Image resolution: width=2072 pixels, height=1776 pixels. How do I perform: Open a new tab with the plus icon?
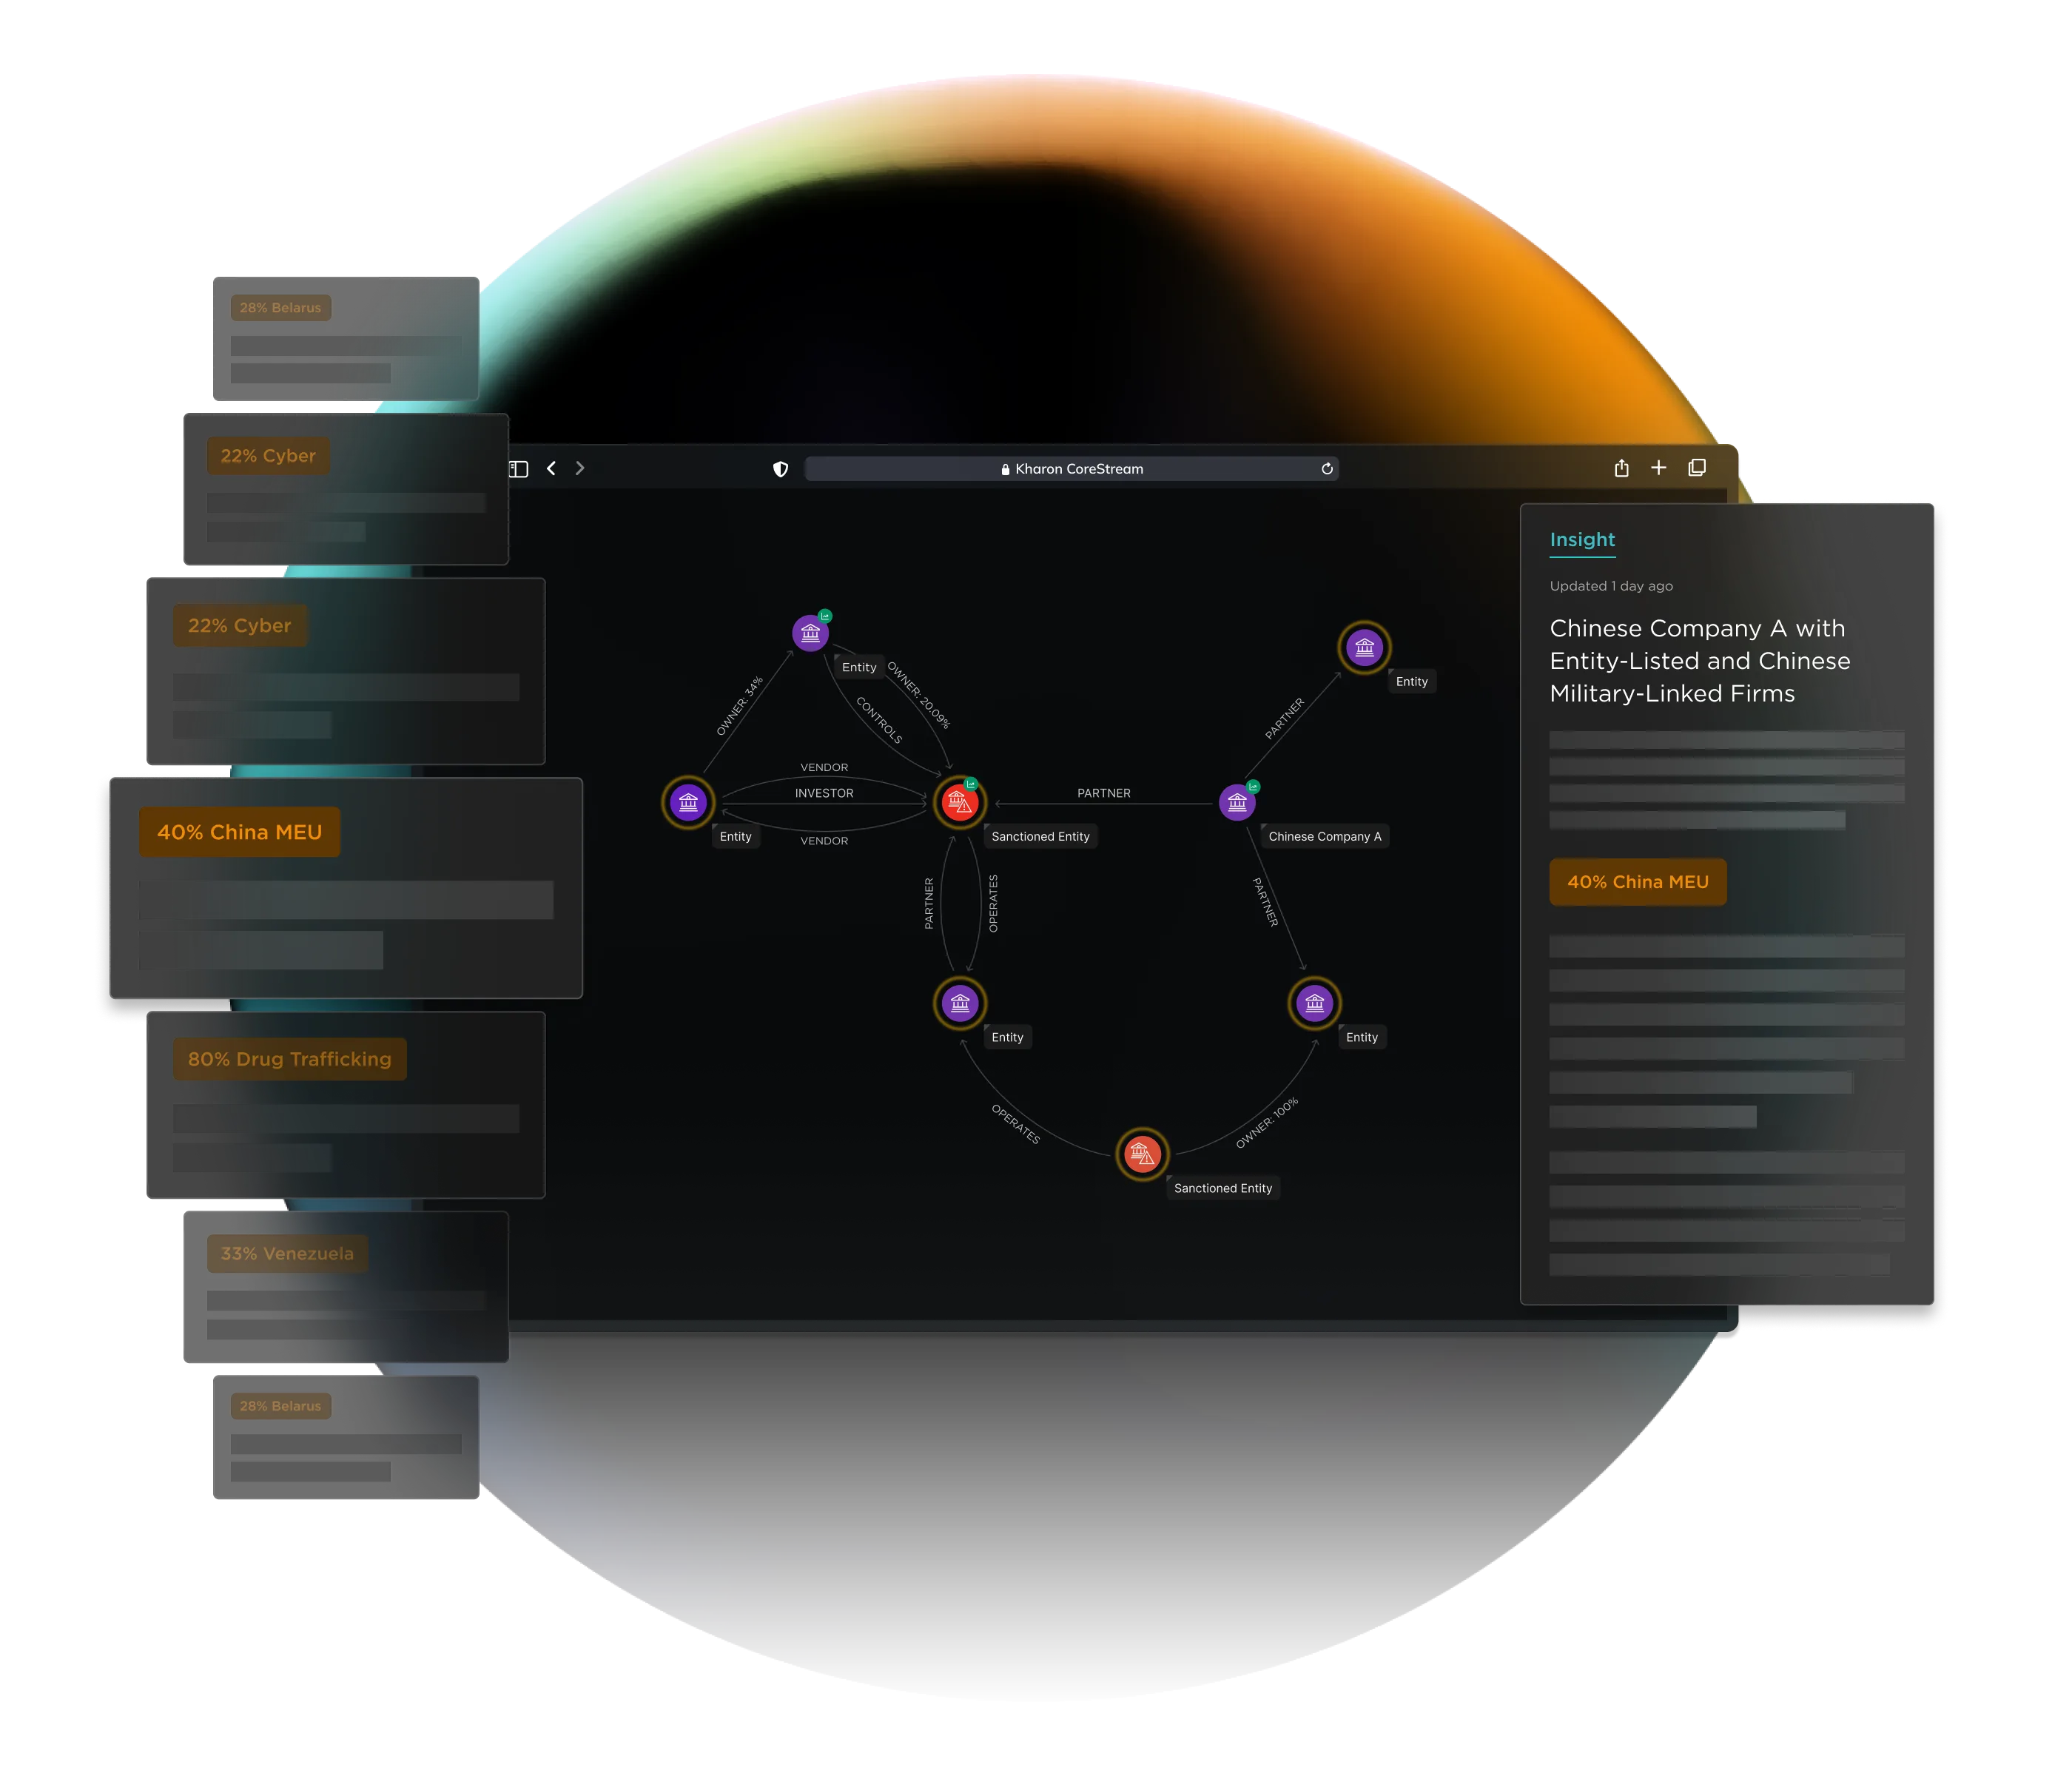tap(1658, 467)
